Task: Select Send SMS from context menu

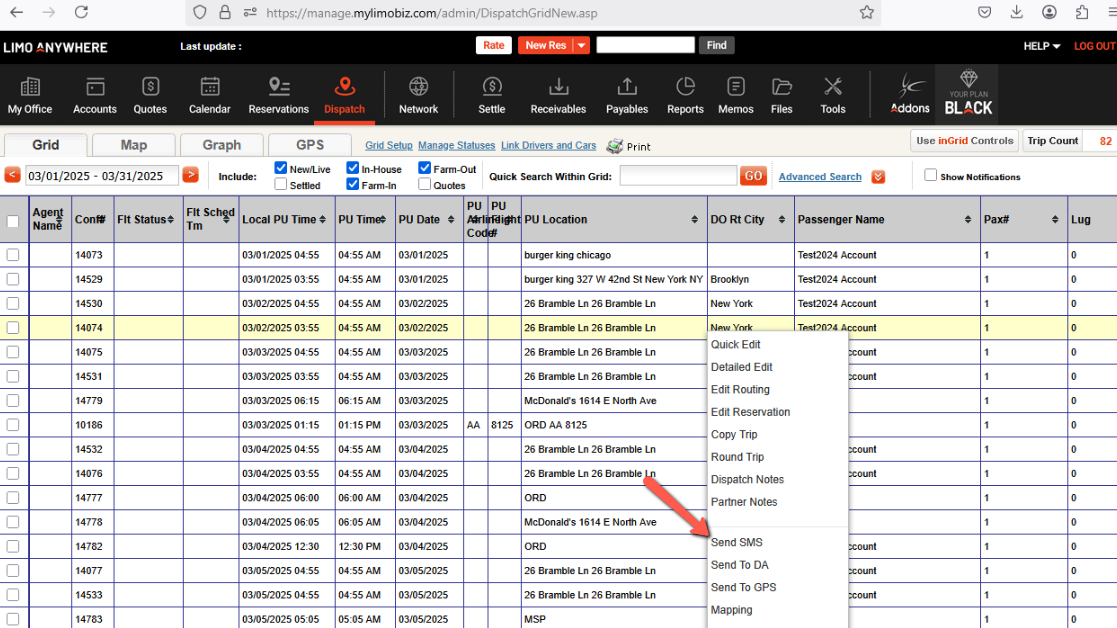Action: pyautogui.click(x=736, y=542)
